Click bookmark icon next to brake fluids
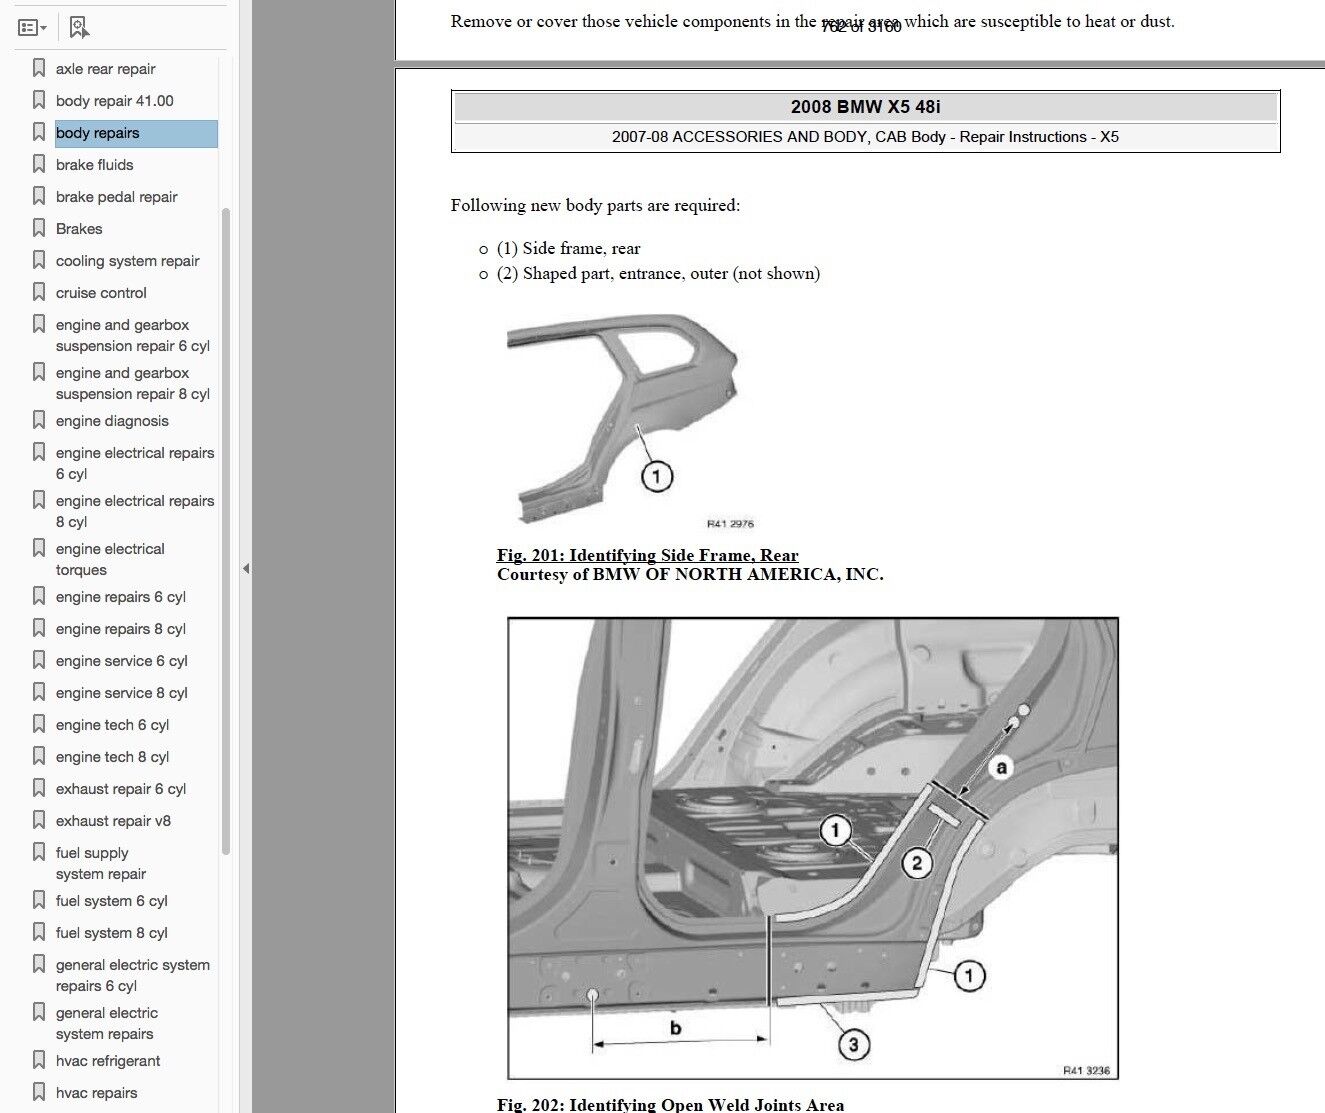The image size is (1325, 1113). point(39,164)
